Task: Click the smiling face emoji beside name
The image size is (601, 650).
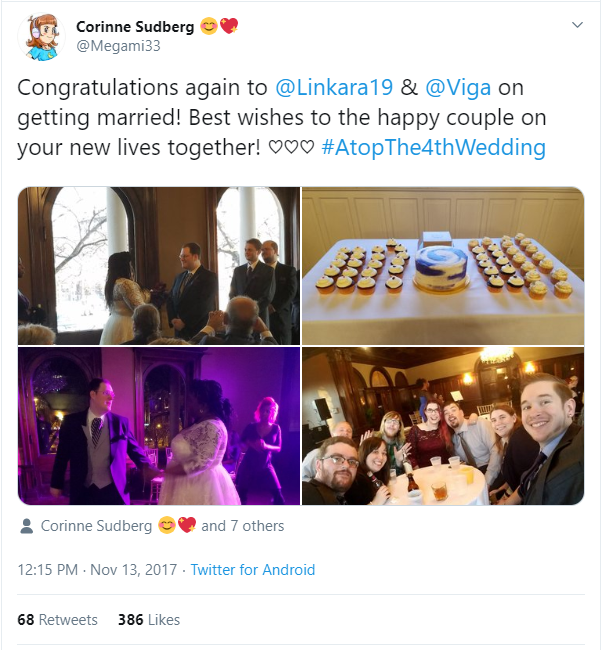Action: [209, 27]
